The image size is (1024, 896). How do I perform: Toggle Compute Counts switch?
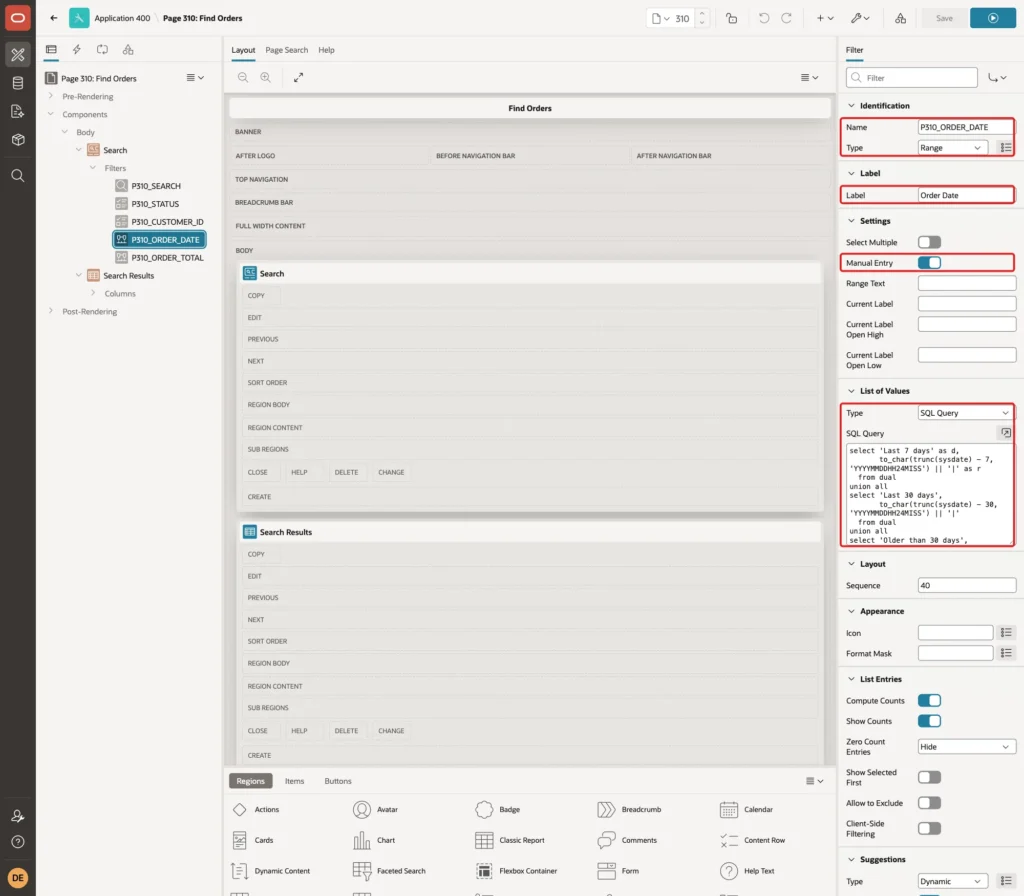pyautogui.click(x=929, y=701)
